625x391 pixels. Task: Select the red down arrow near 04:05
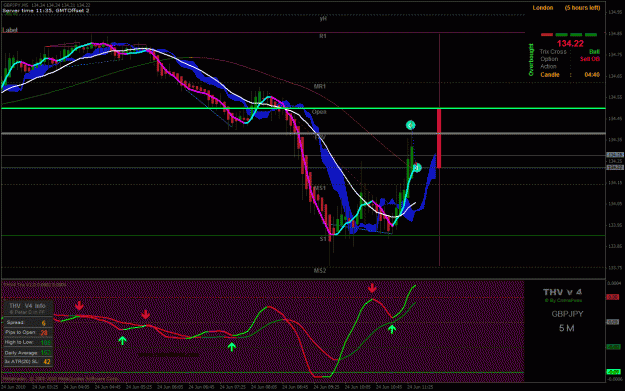79,306
